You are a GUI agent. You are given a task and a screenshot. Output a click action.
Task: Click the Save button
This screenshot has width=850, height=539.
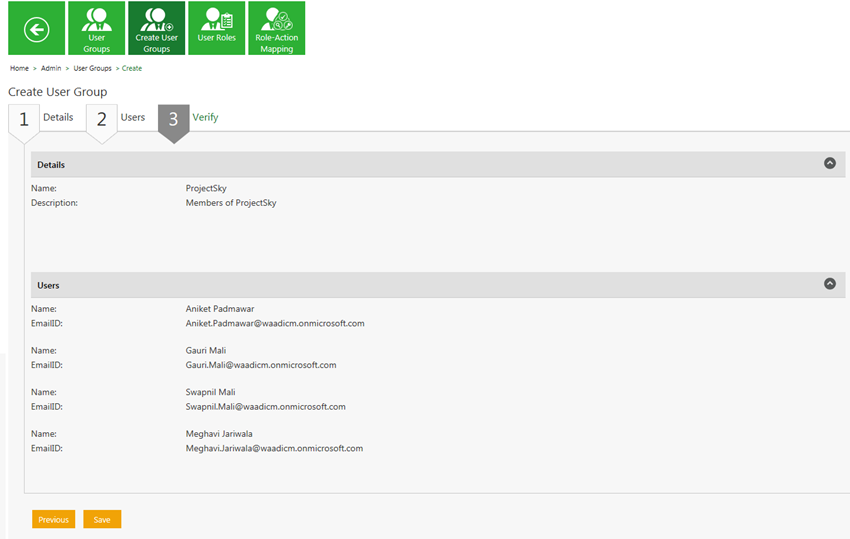tap(102, 519)
